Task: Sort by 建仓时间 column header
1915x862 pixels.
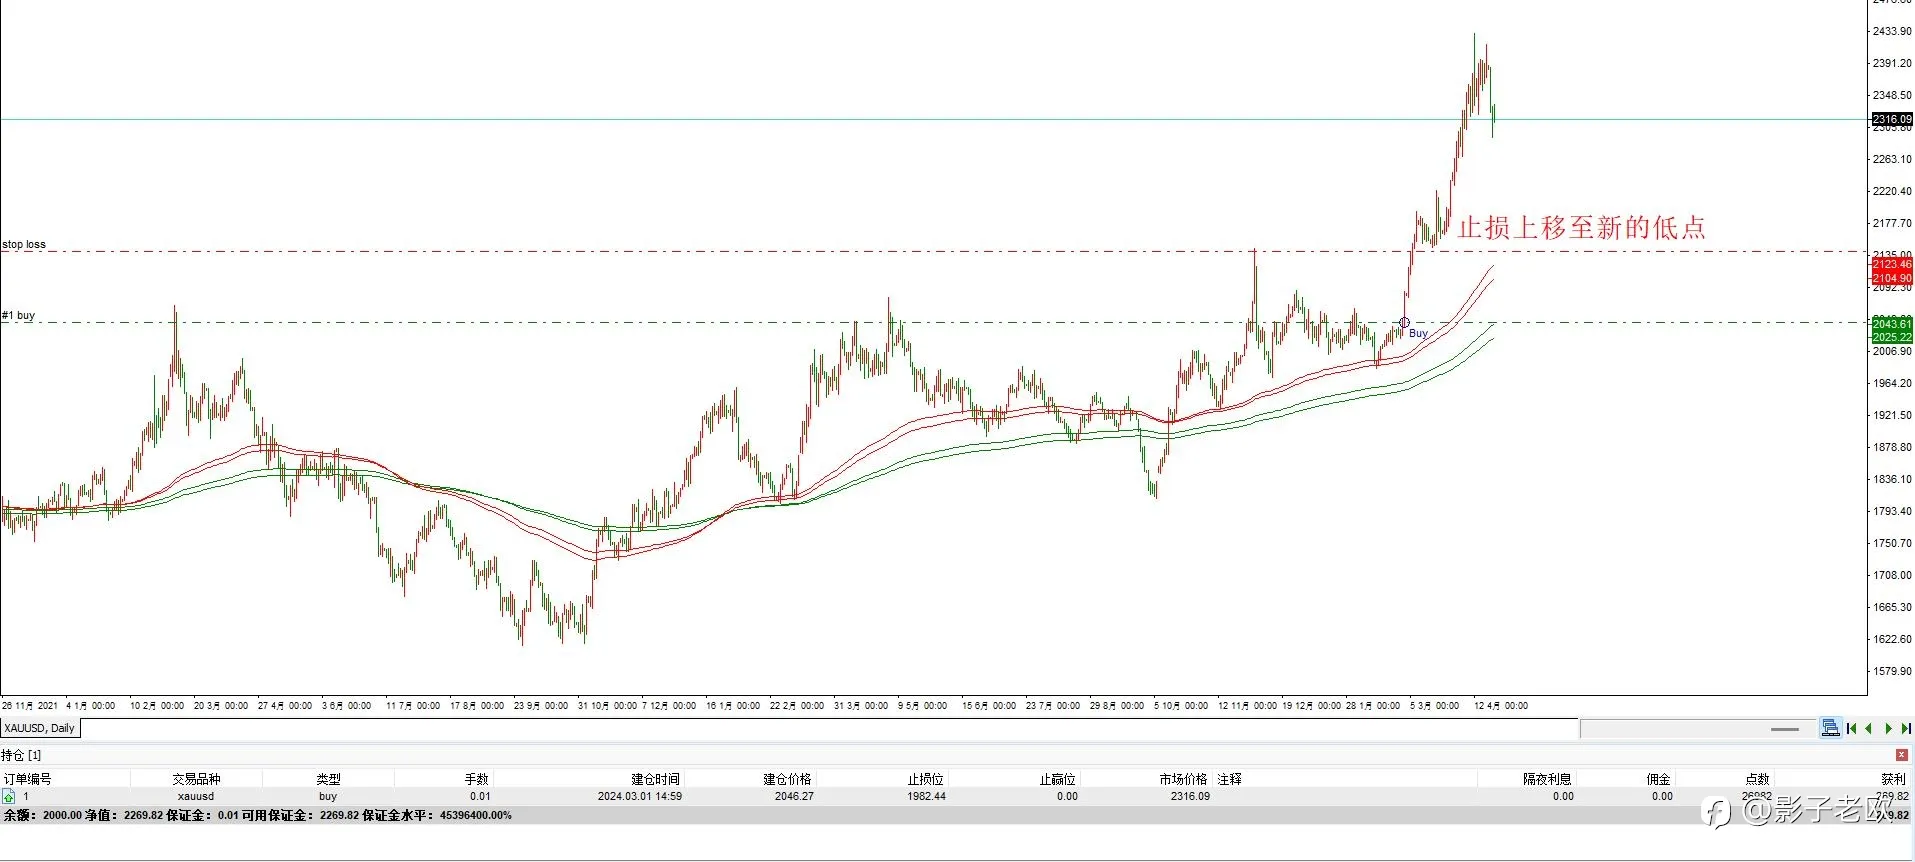Action: [655, 779]
